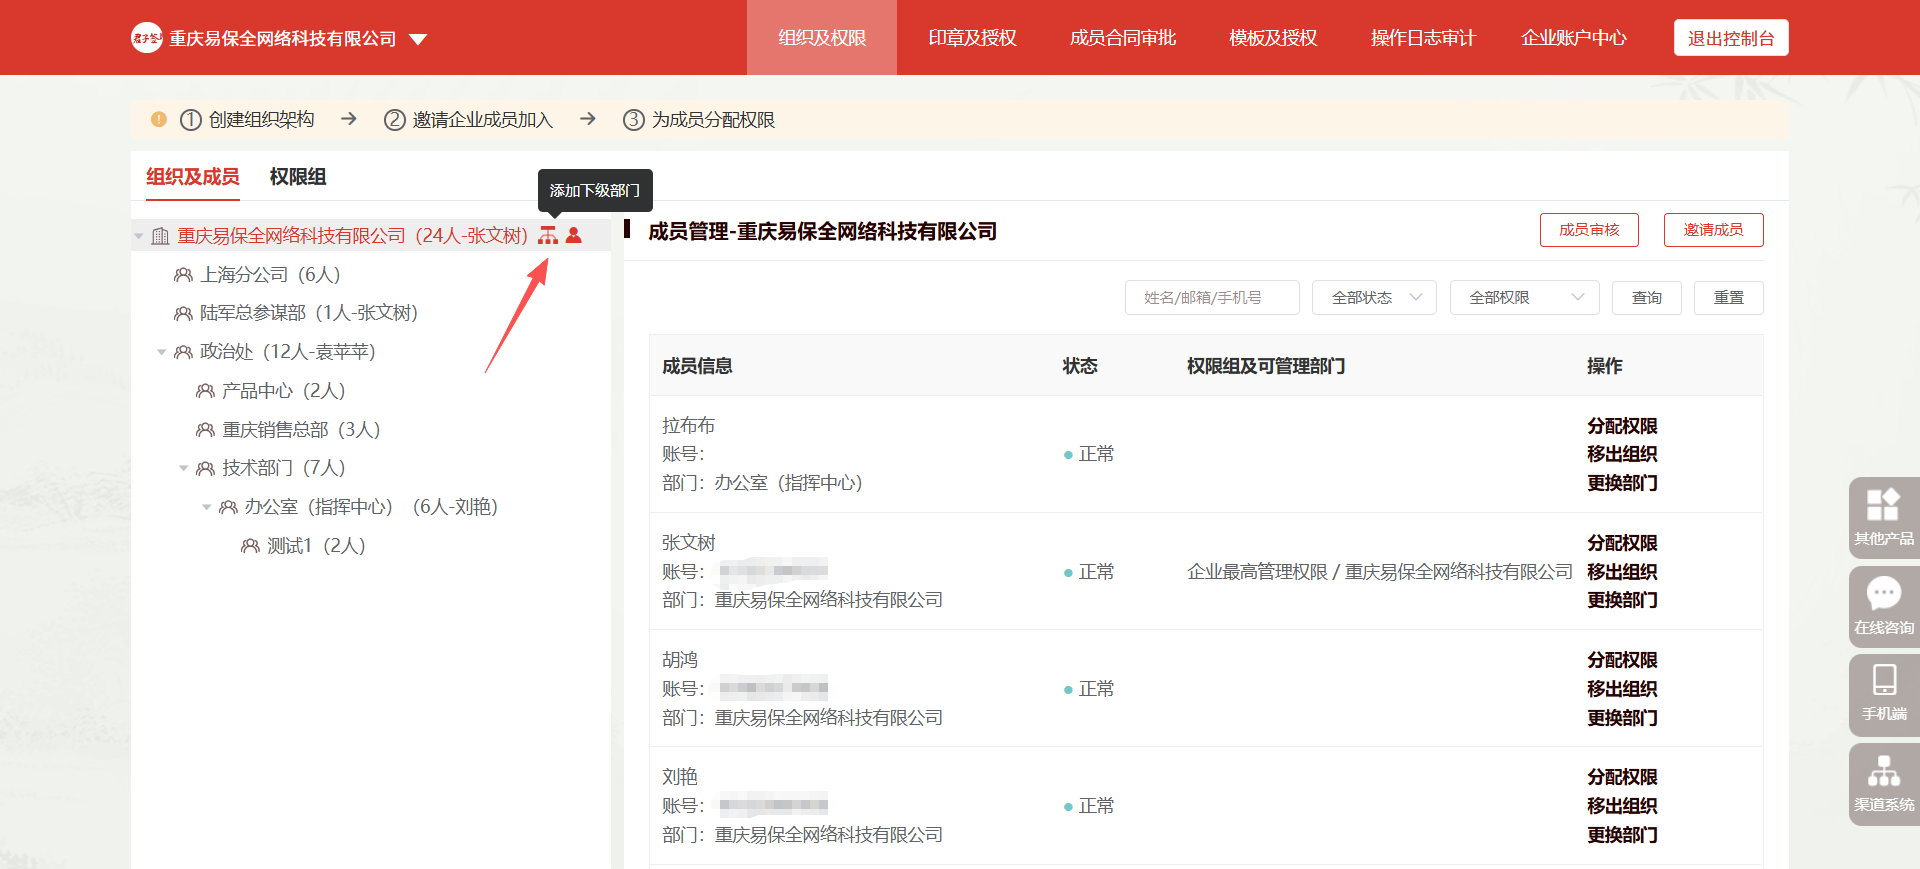Screen dimensions: 1920x869
Task: Click 分配权限 for member 拉布布
Action: 1622,426
